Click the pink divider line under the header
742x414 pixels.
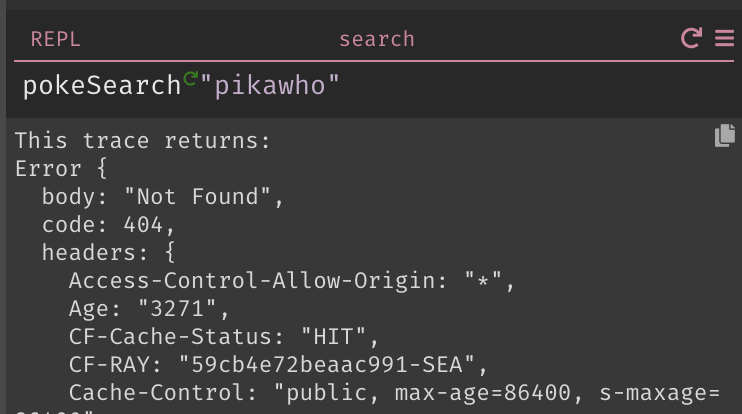(x=374, y=61)
